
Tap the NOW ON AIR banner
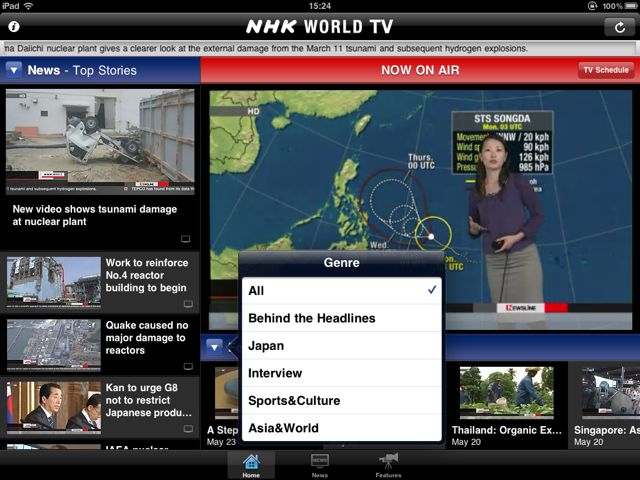tap(420, 70)
